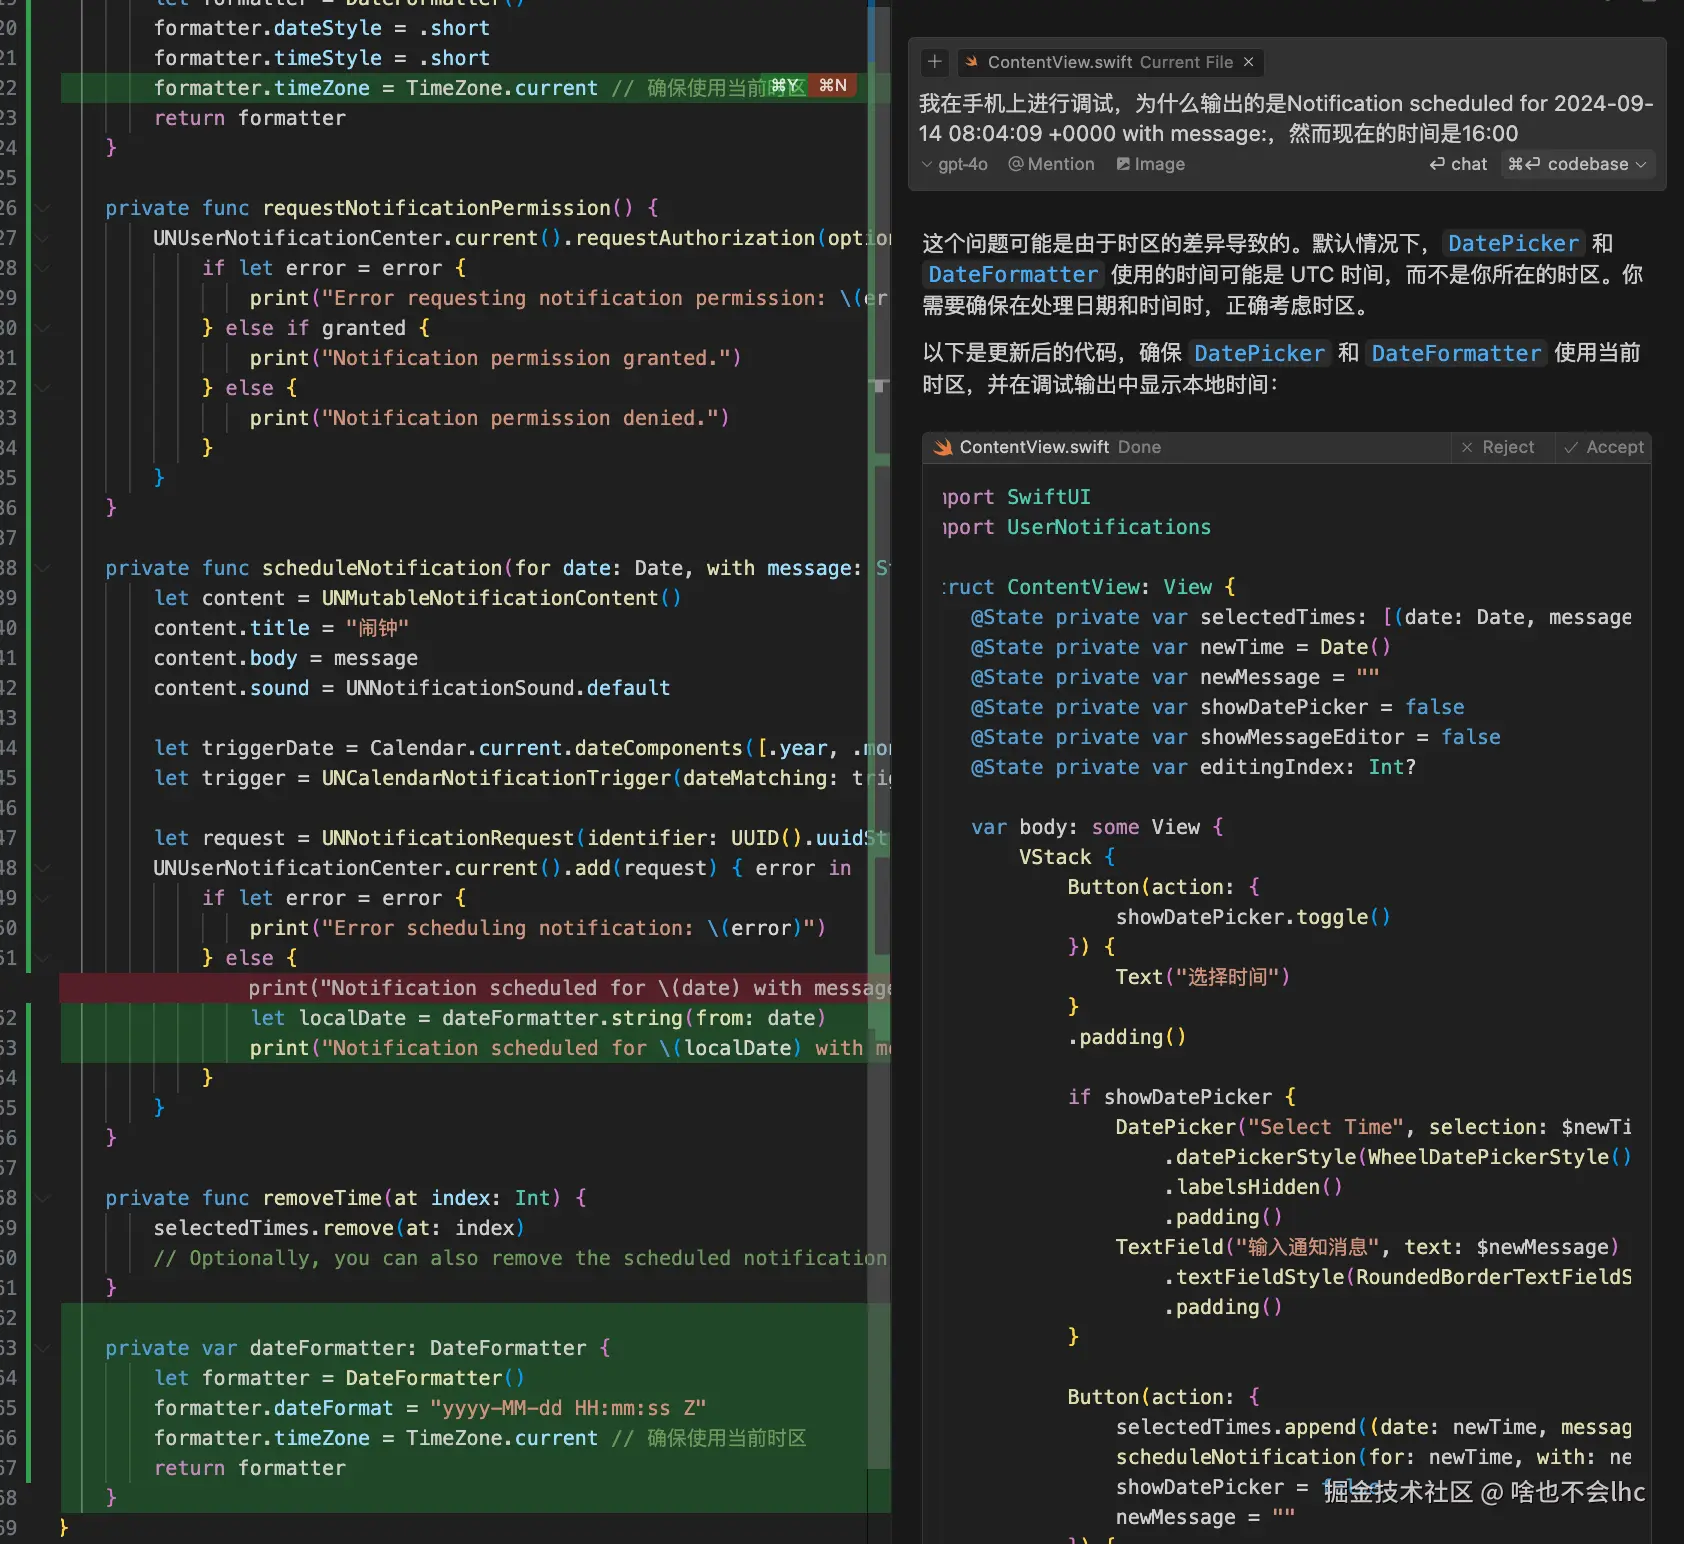Accept the suggested ContentView.swift changes
1684x1544 pixels.
tap(1604, 447)
